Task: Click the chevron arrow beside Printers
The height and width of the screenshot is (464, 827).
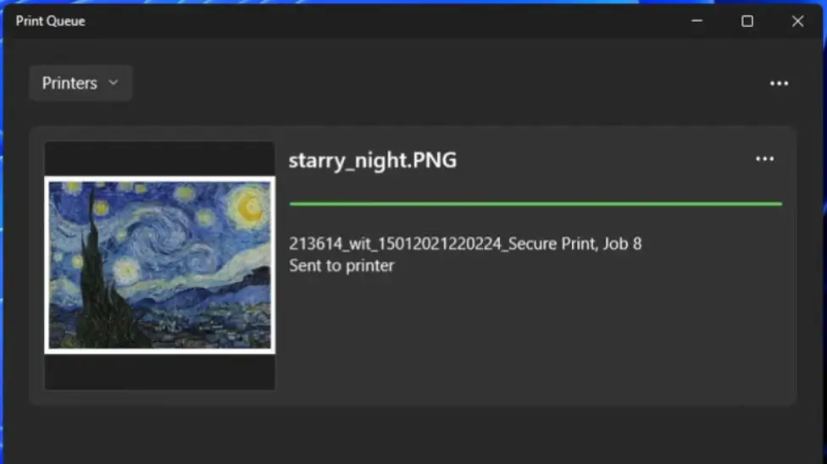Action: [113, 83]
